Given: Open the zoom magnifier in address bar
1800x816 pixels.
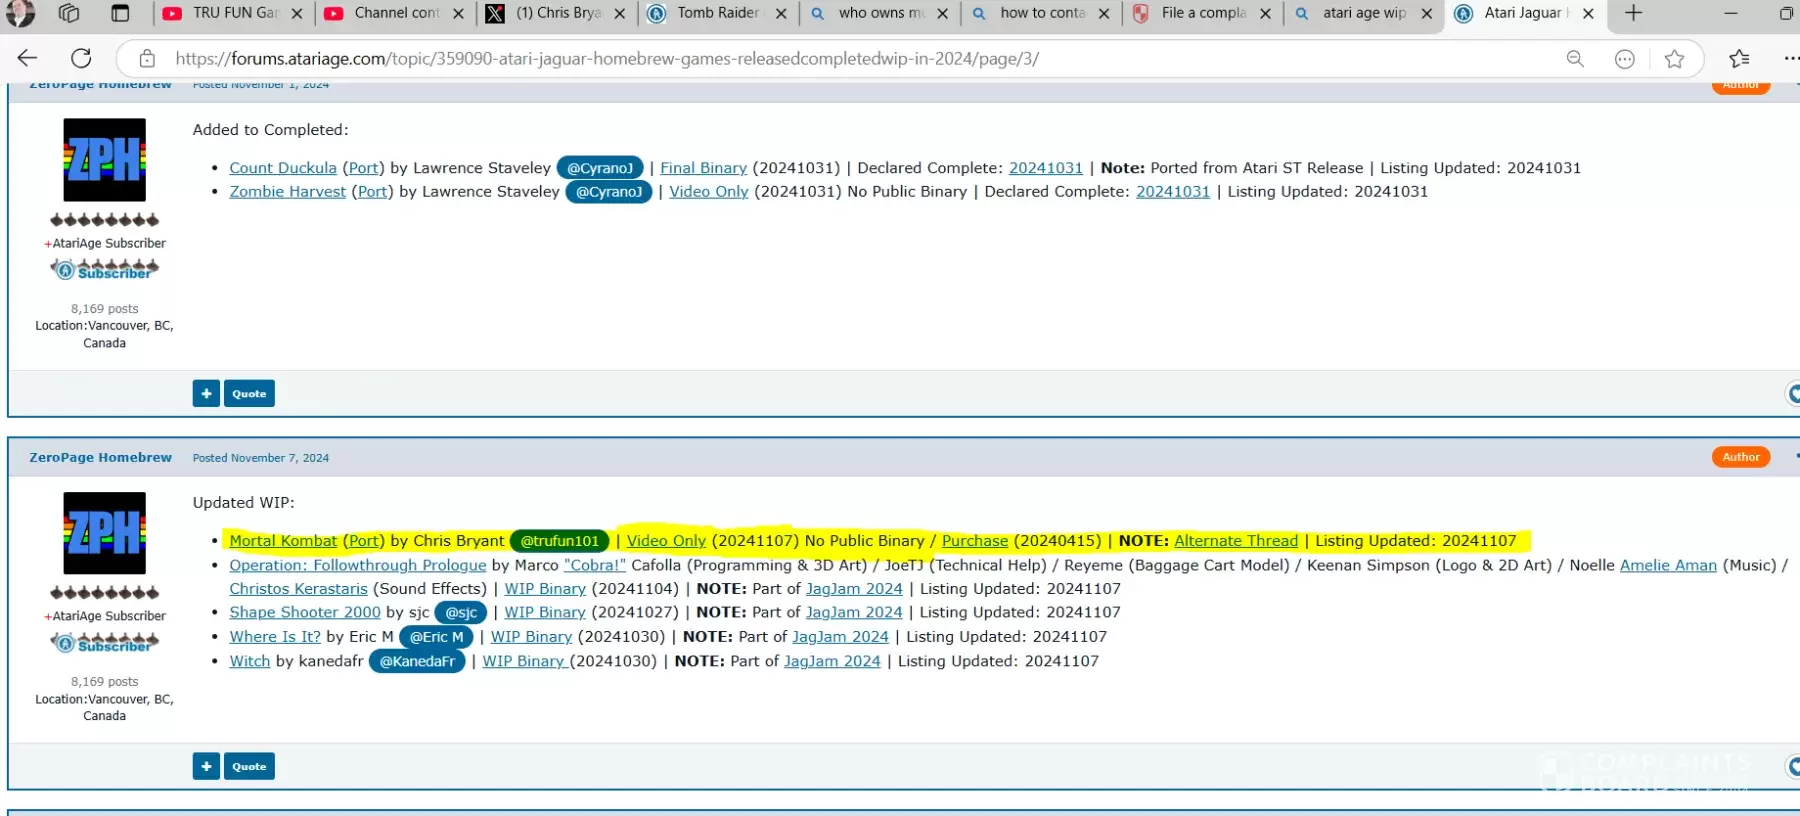Looking at the screenshot, I should (1575, 59).
